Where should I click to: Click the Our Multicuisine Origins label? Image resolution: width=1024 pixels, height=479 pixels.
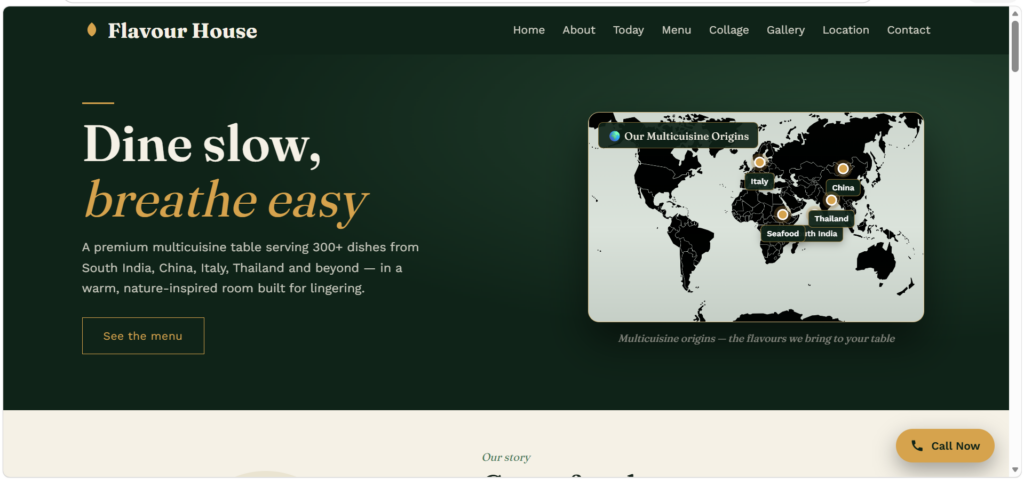click(678, 136)
